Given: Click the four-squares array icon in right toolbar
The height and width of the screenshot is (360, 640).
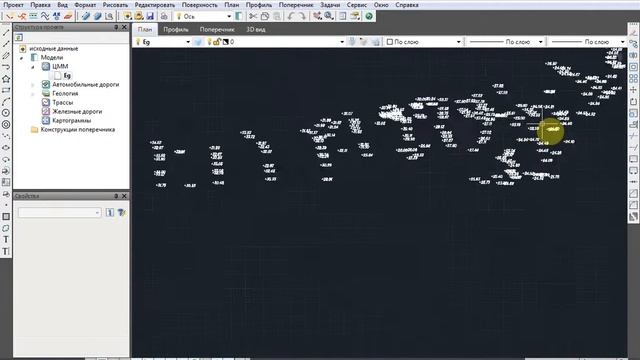Looking at the screenshot, I should (633, 78).
